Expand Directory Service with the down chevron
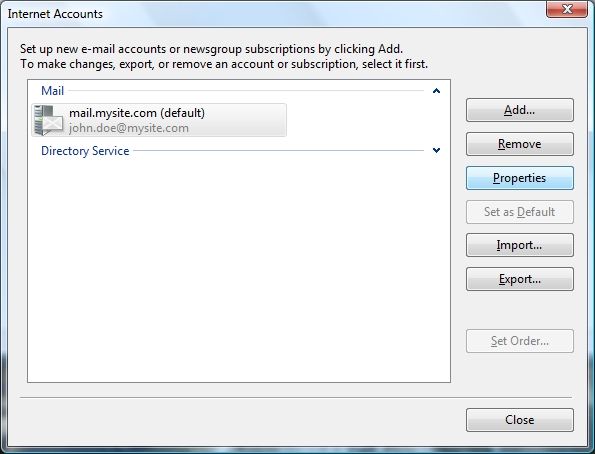The image size is (595, 454). pos(436,150)
